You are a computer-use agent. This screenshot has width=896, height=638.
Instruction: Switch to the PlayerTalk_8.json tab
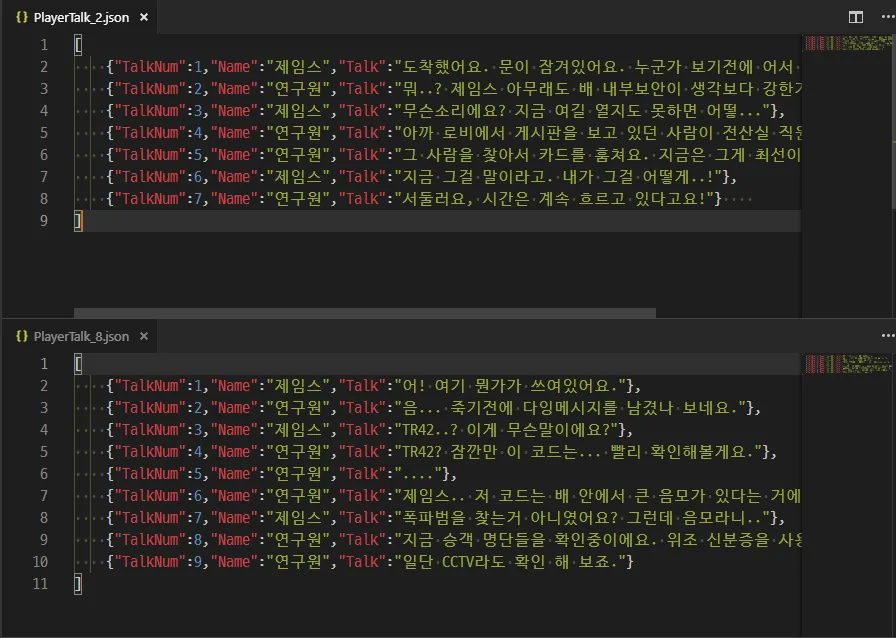[x=81, y=337]
